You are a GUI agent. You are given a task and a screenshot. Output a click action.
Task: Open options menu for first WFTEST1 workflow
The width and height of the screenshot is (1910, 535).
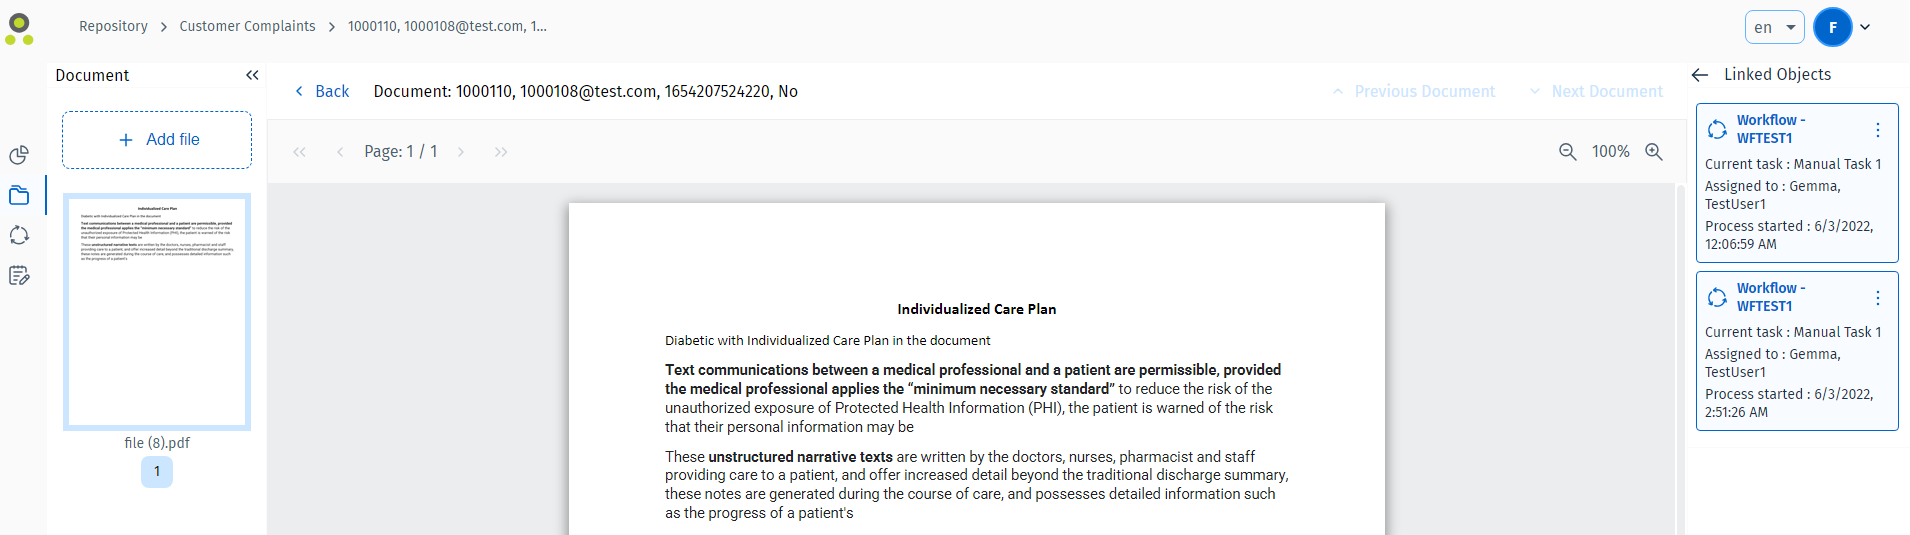1878,130
